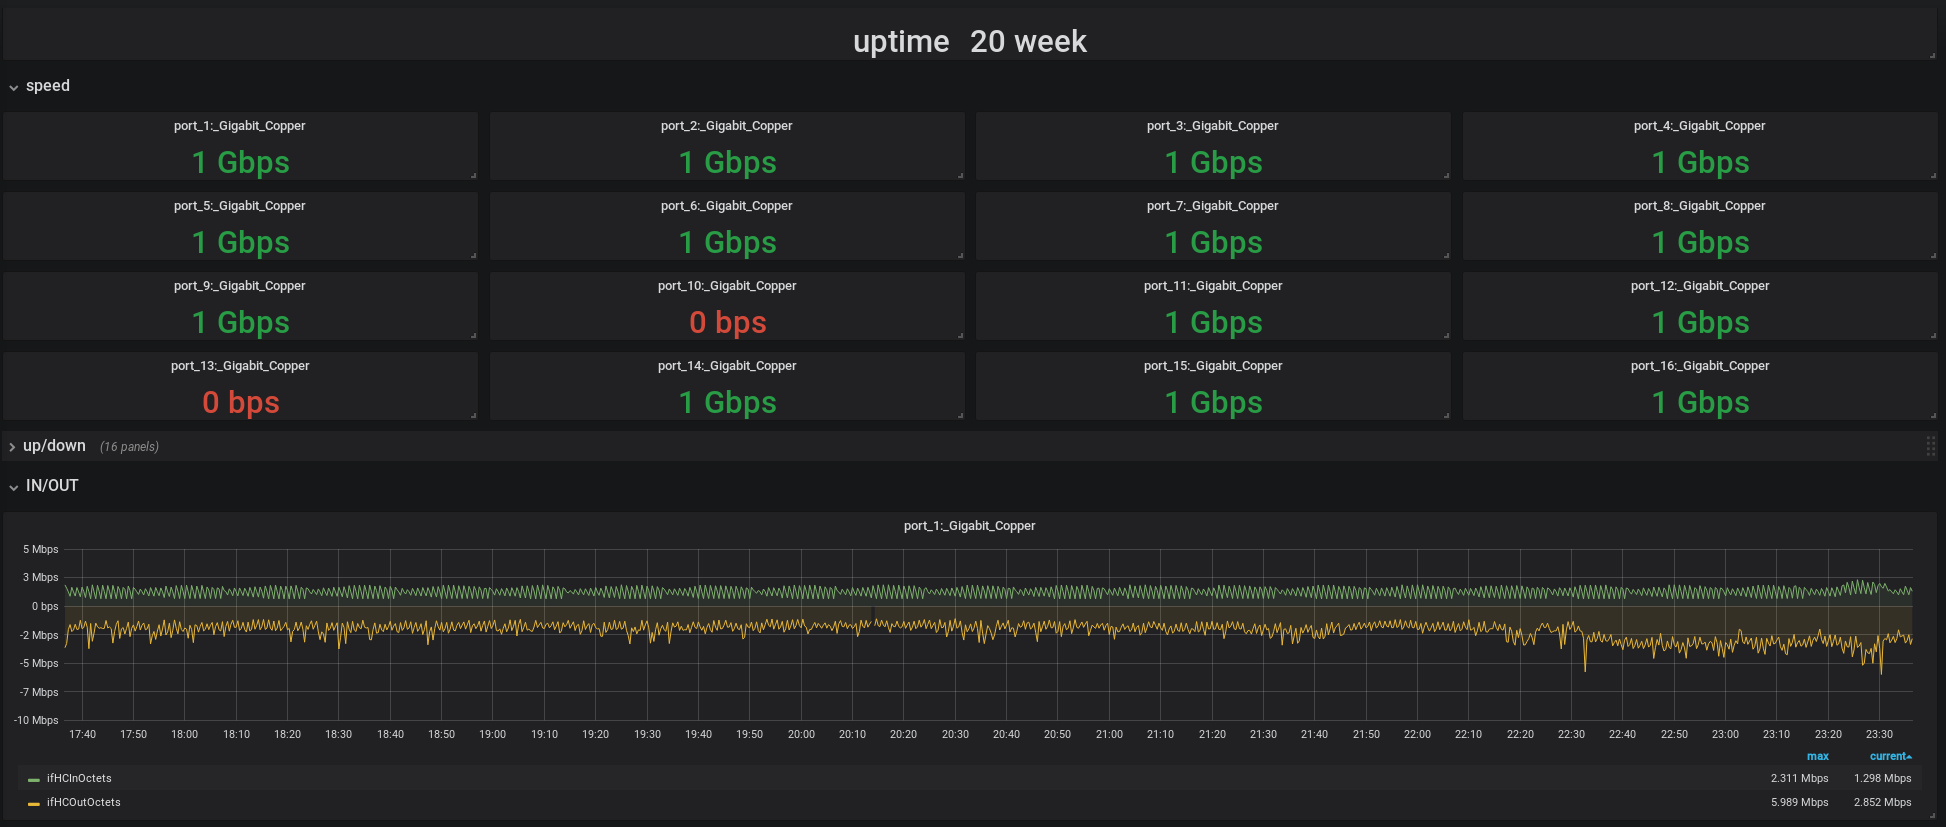
Task: Open port_10 speed panel title menu
Action: pos(727,286)
